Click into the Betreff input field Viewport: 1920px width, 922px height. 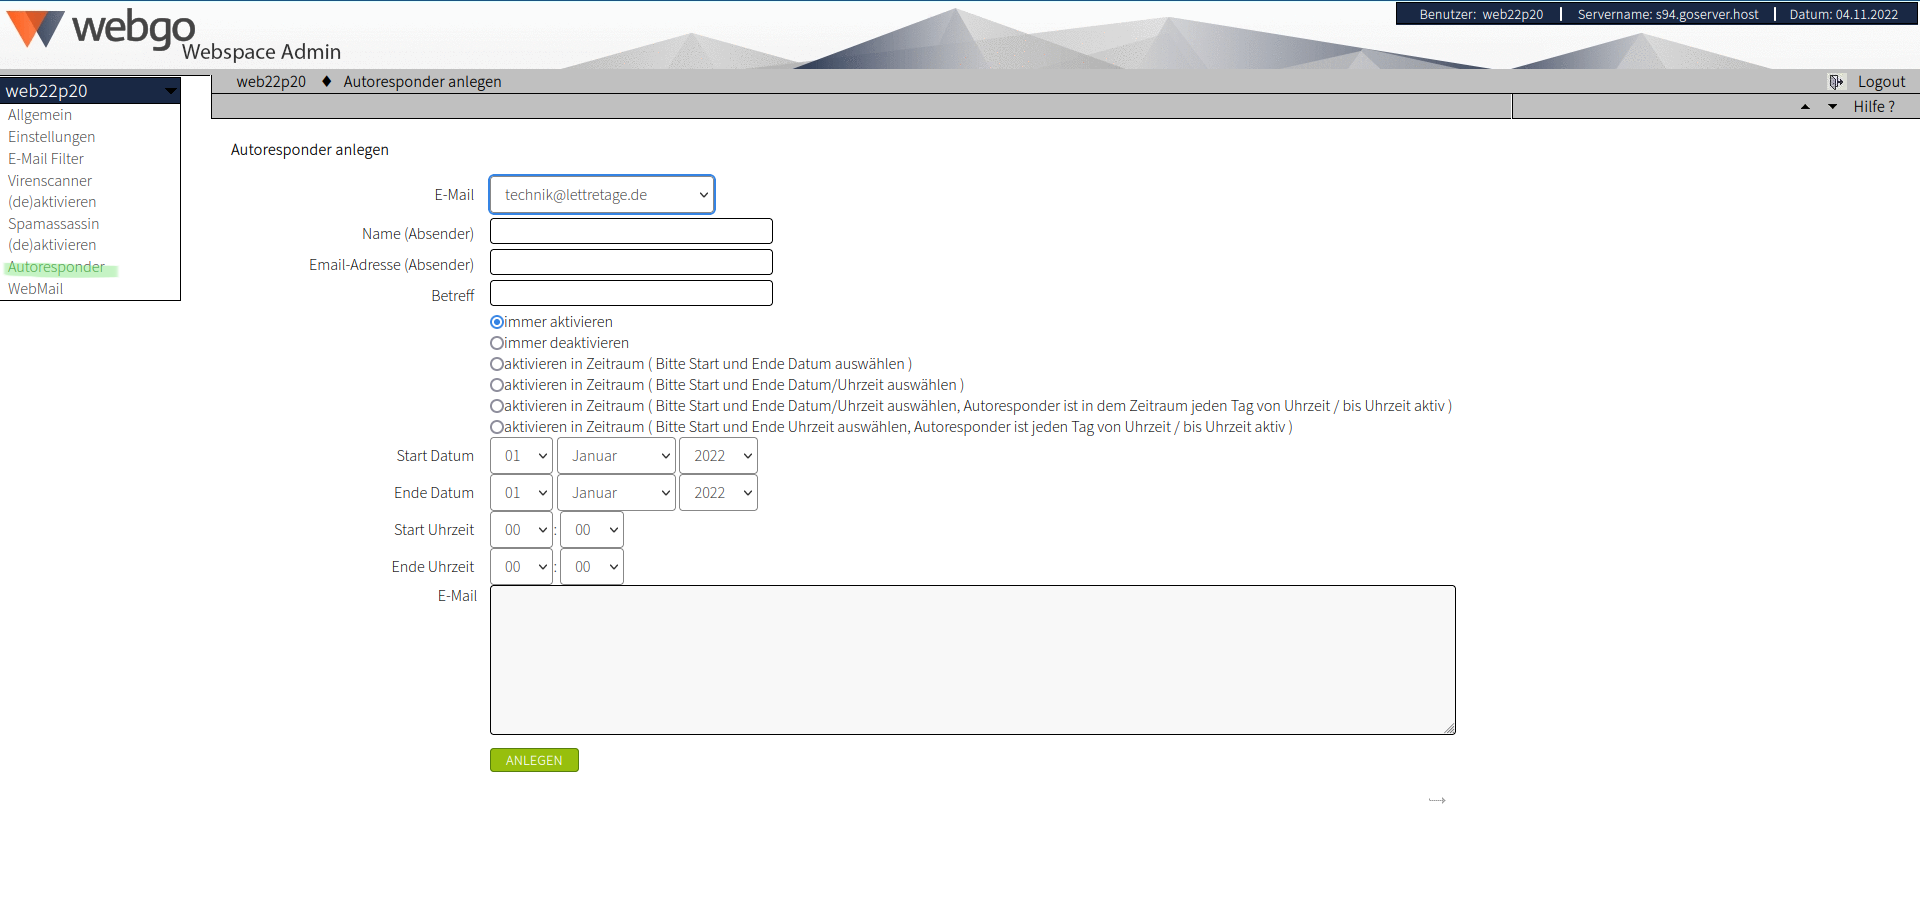click(x=631, y=293)
